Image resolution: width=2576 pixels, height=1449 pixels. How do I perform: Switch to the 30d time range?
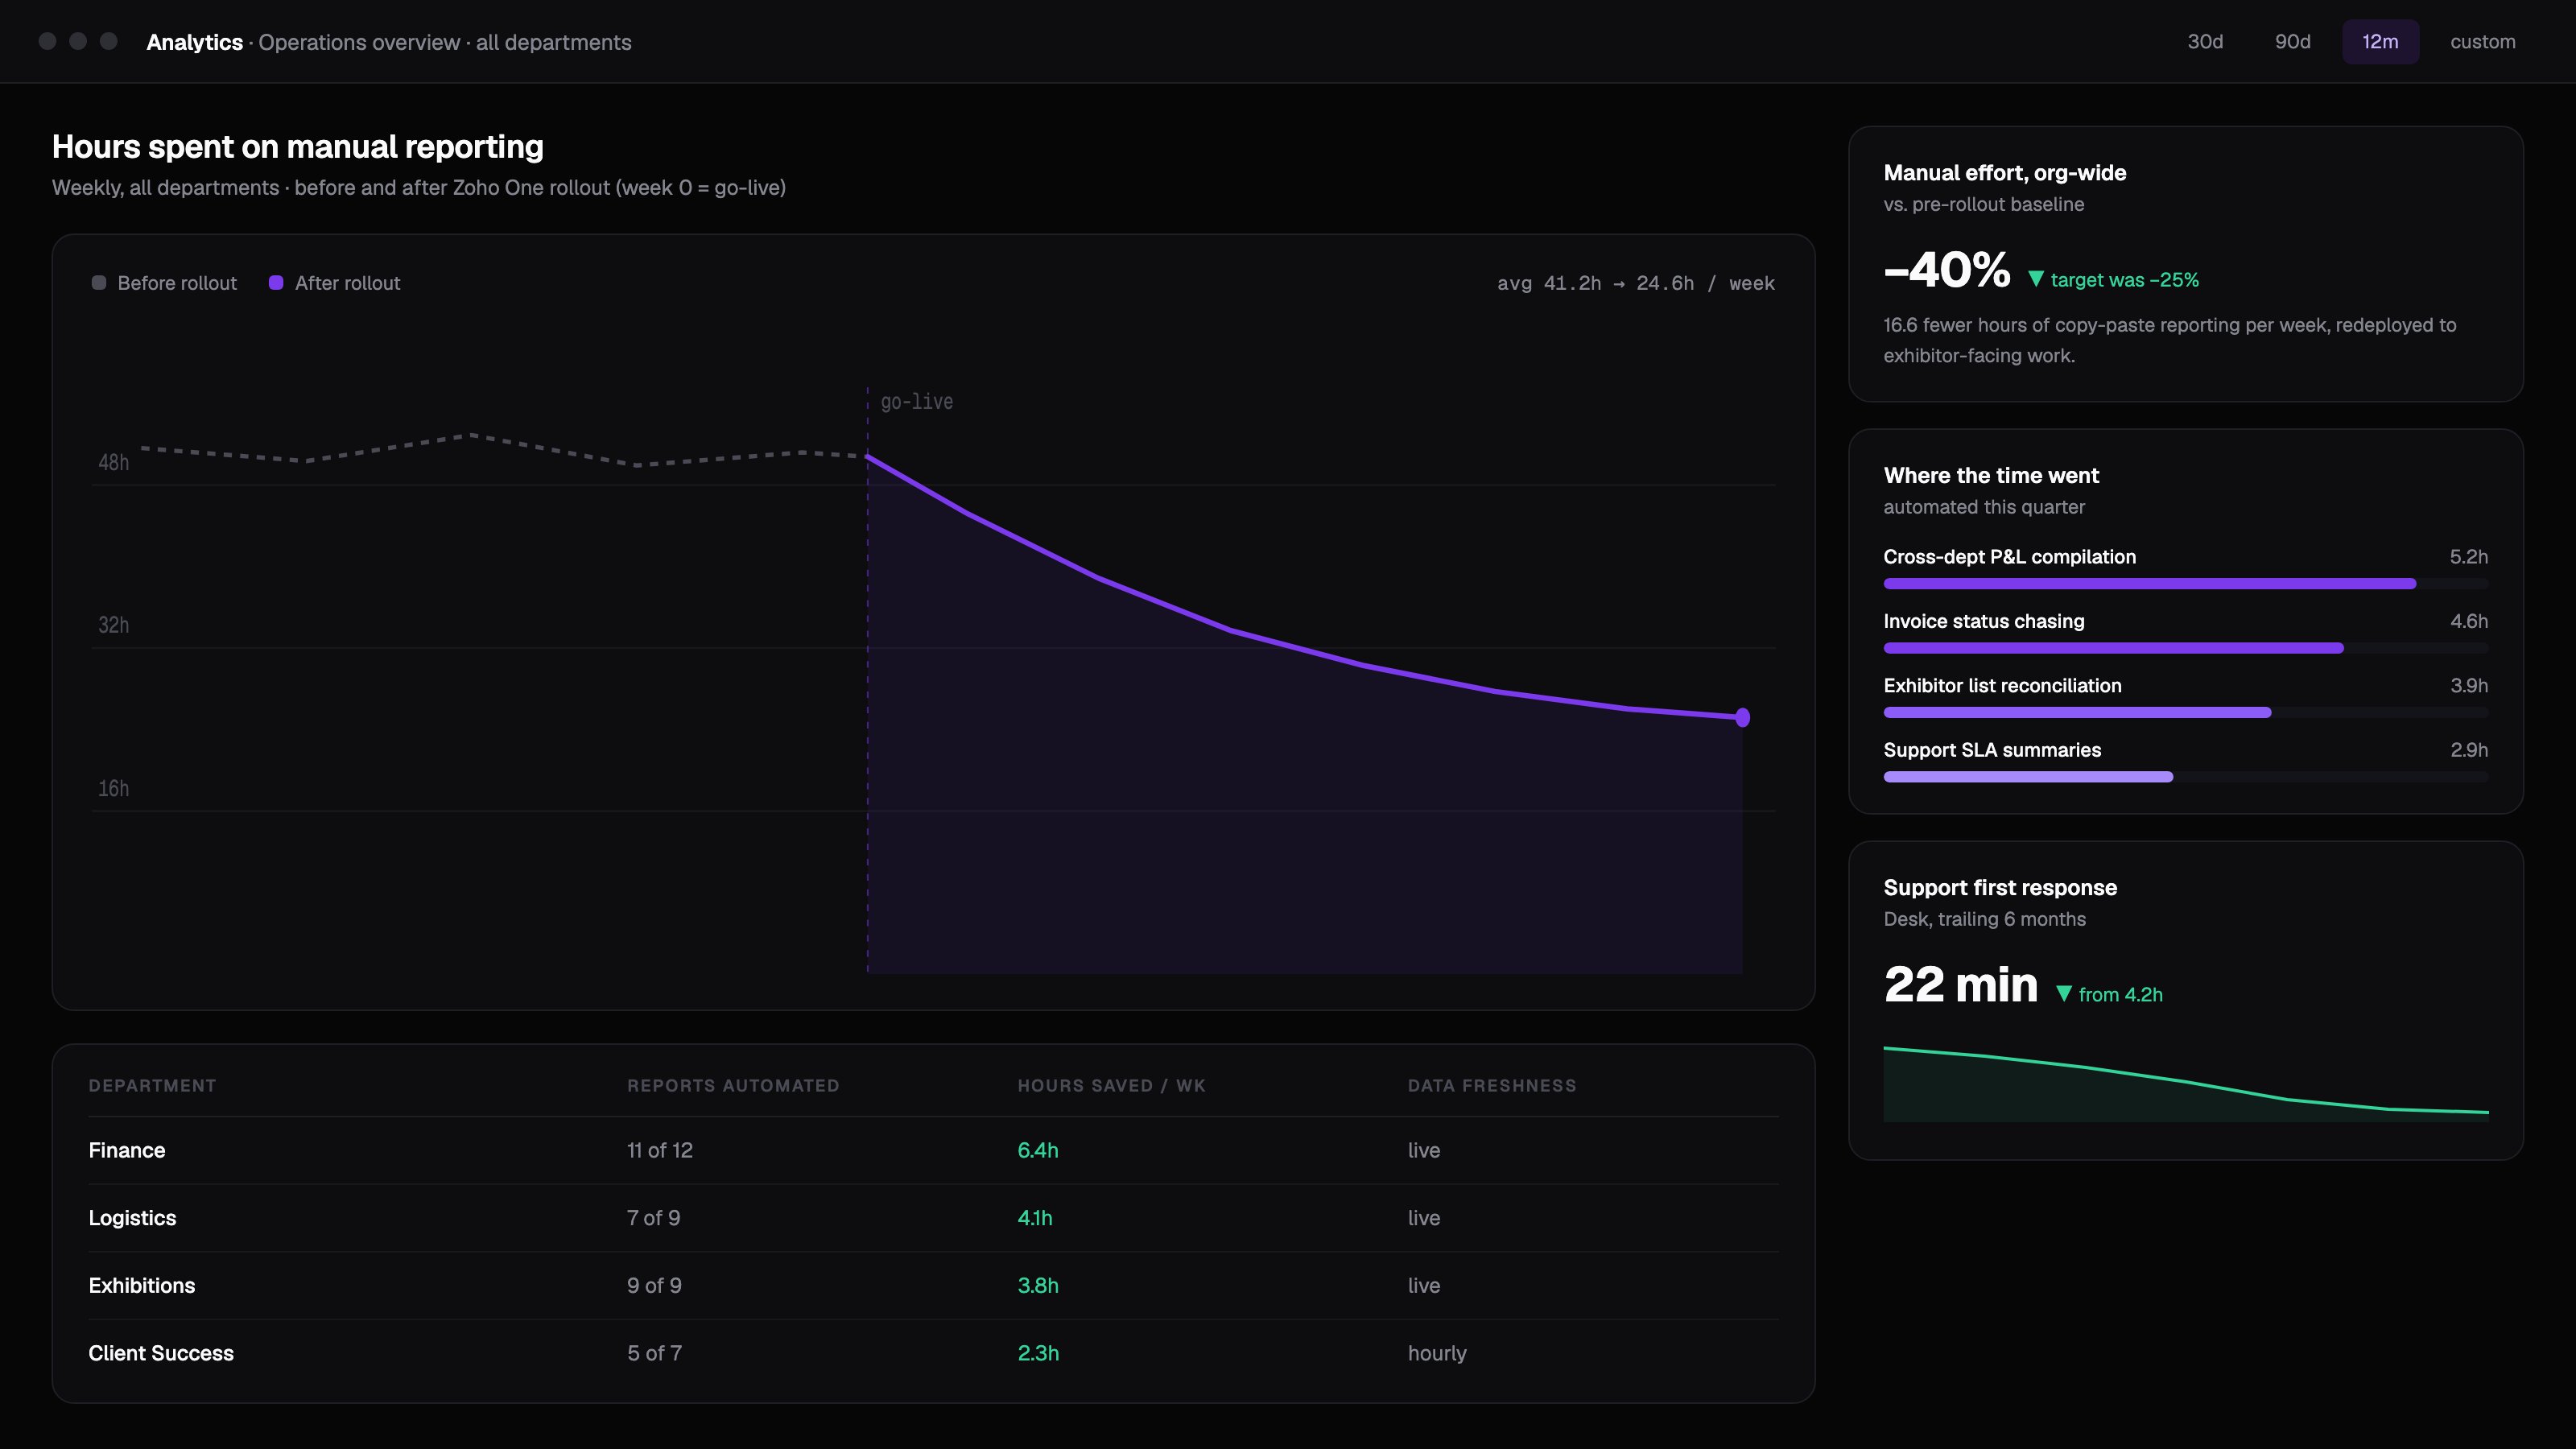tap(2205, 42)
